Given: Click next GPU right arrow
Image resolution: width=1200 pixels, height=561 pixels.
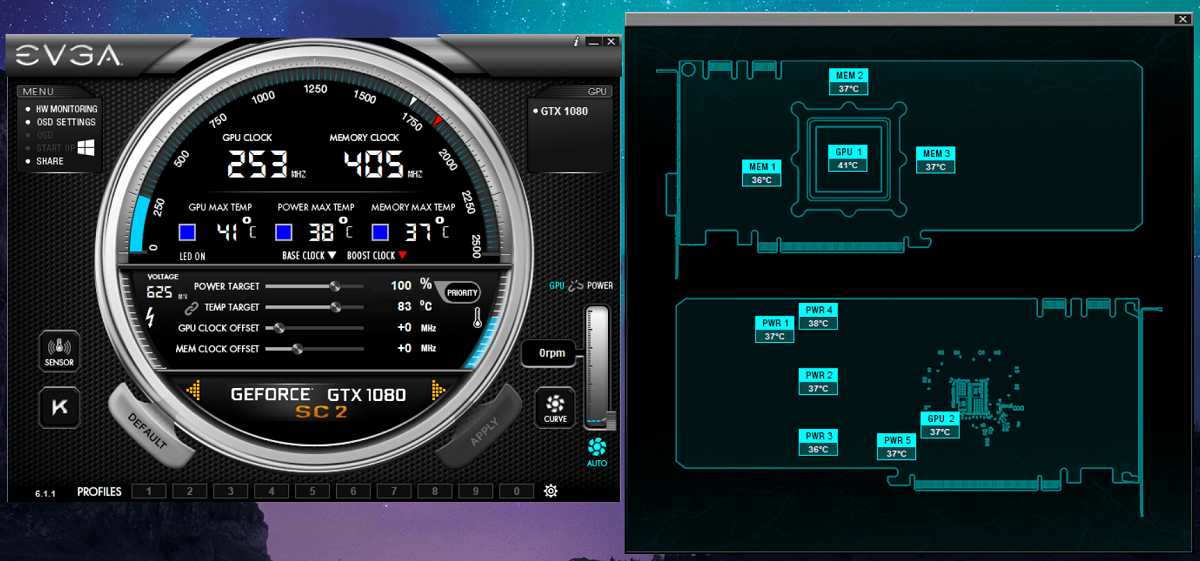Looking at the screenshot, I should [438, 391].
